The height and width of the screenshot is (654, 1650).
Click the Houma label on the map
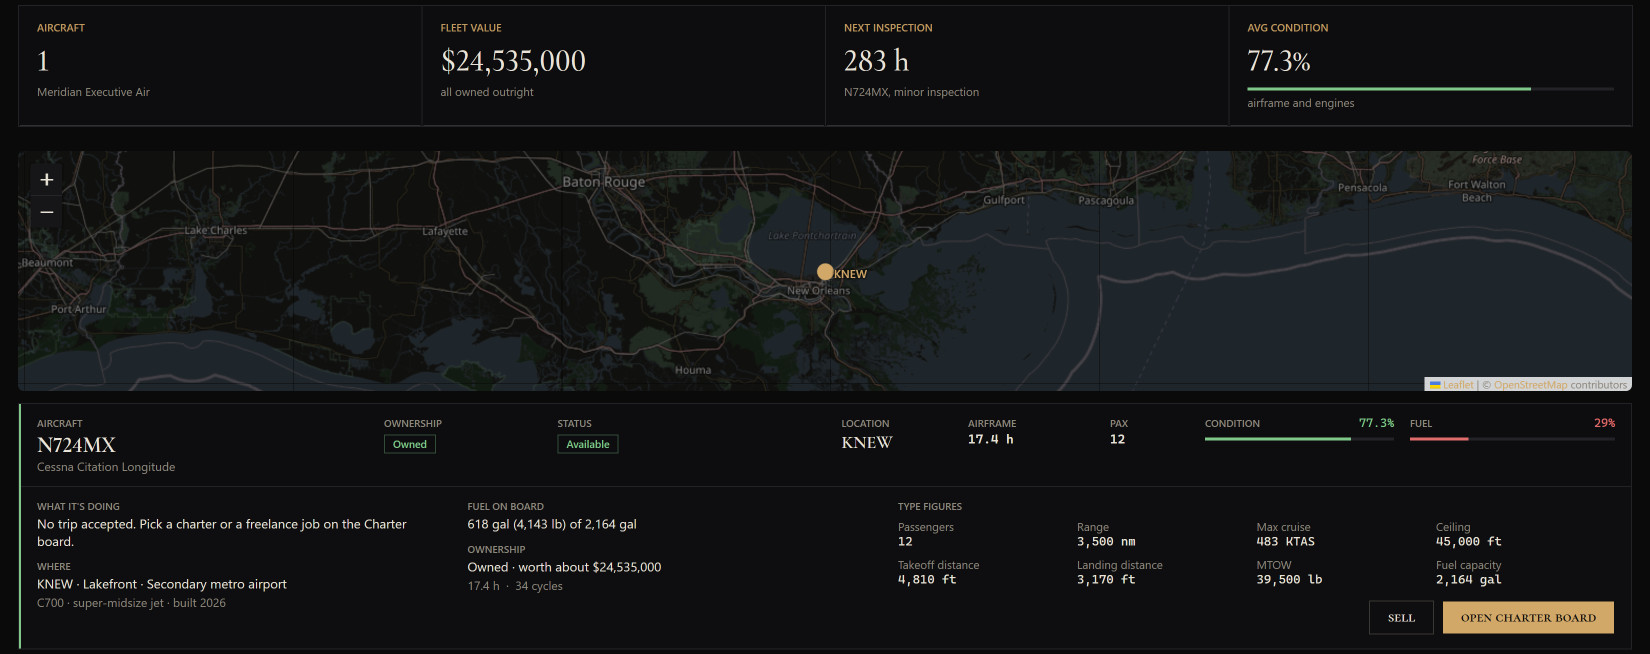coord(693,370)
